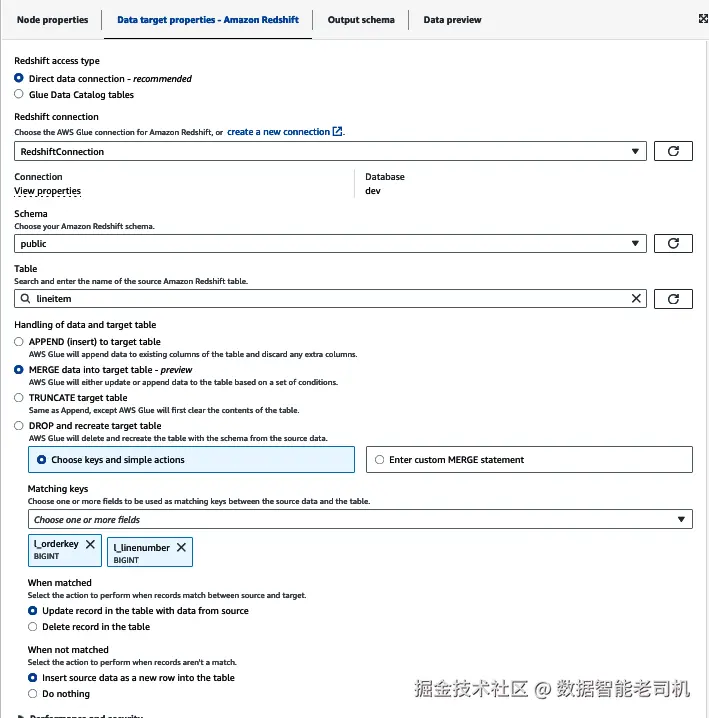Screen dimensions: 709x718
Task: Switch to the Output schema tab
Action: point(361,19)
